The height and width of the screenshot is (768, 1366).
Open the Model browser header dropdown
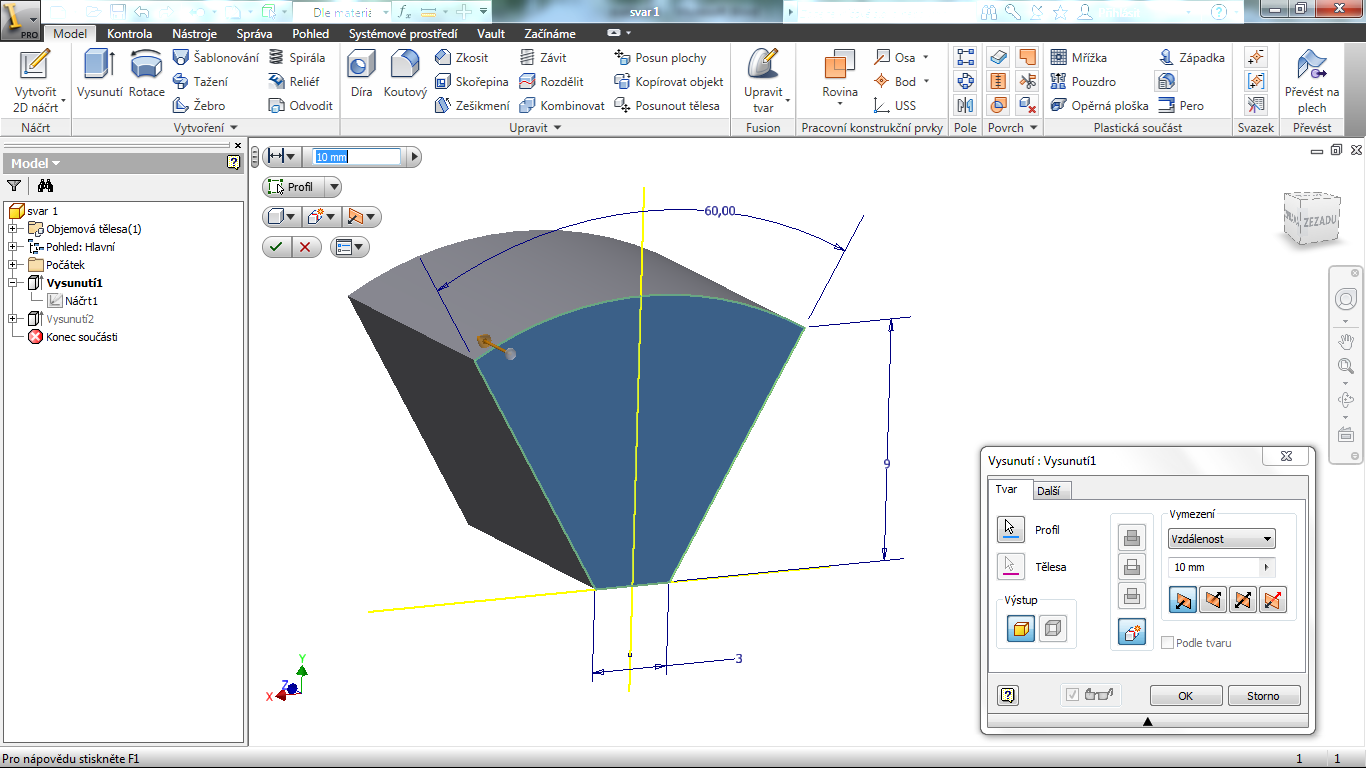[35, 163]
